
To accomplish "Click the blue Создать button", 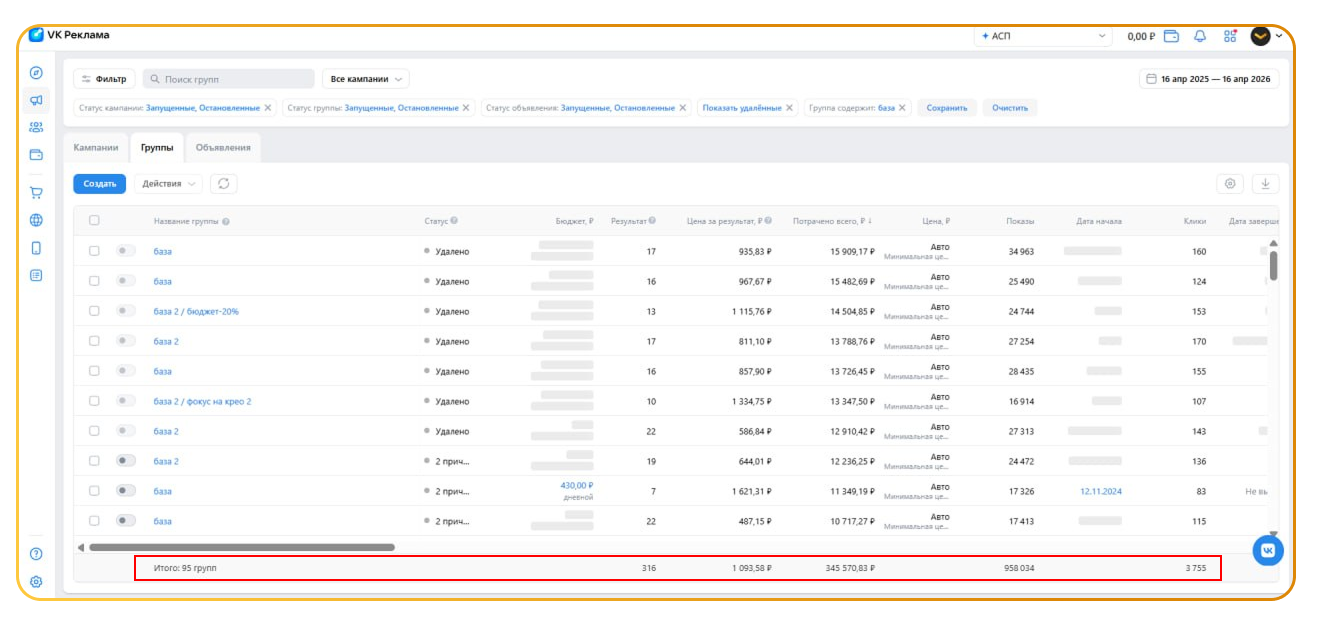I will [x=99, y=183].
